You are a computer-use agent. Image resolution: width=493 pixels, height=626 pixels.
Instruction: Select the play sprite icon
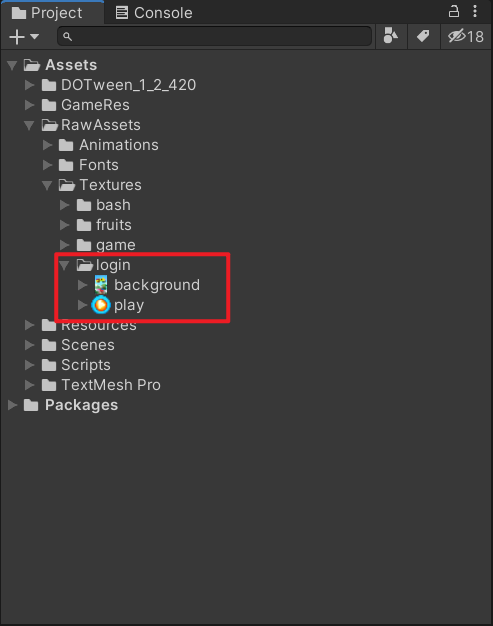point(101,305)
